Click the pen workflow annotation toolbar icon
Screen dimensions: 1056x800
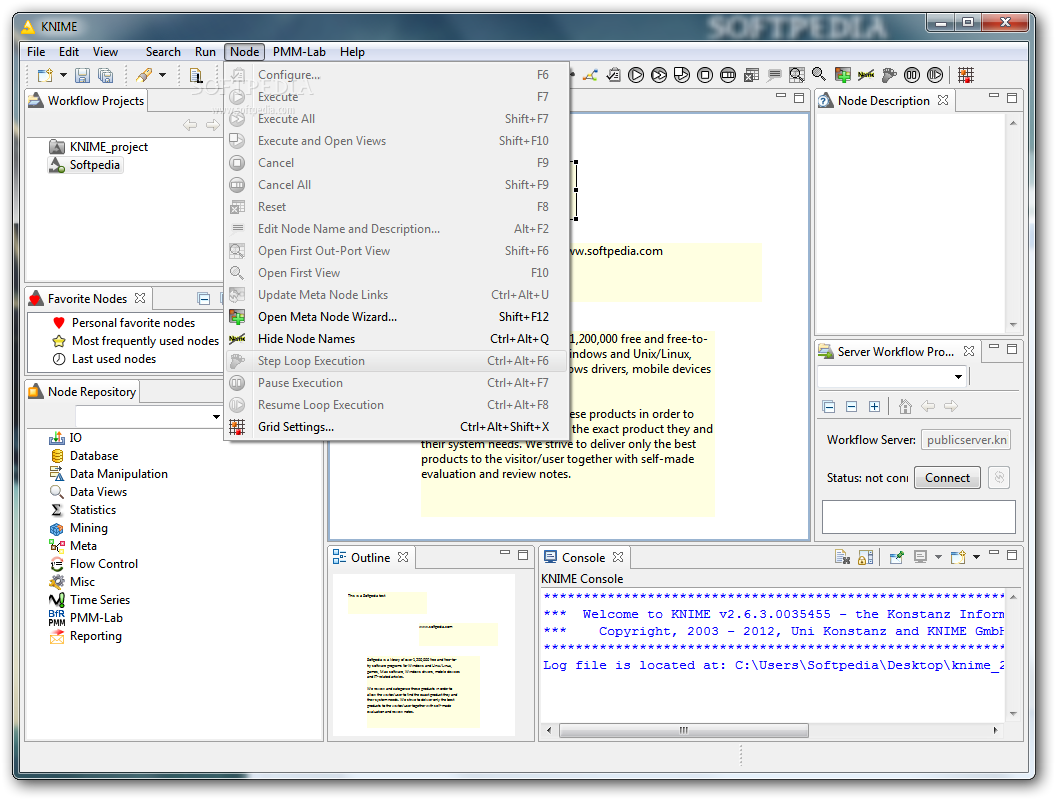[x=143, y=75]
